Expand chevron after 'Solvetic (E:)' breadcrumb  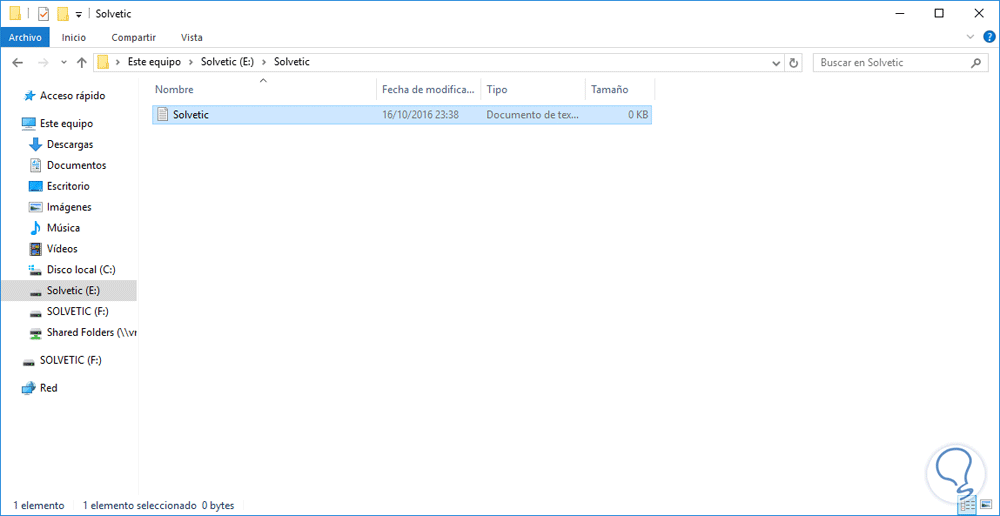pos(264,63)
